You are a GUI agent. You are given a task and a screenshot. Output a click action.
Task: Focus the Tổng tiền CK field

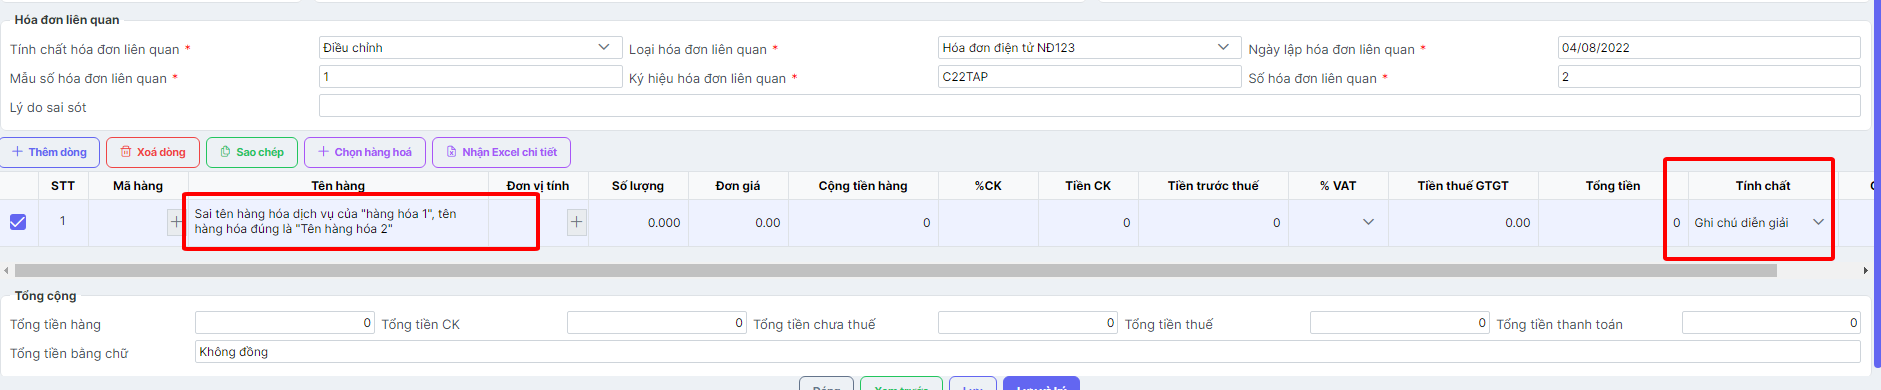tap(656, 322)
